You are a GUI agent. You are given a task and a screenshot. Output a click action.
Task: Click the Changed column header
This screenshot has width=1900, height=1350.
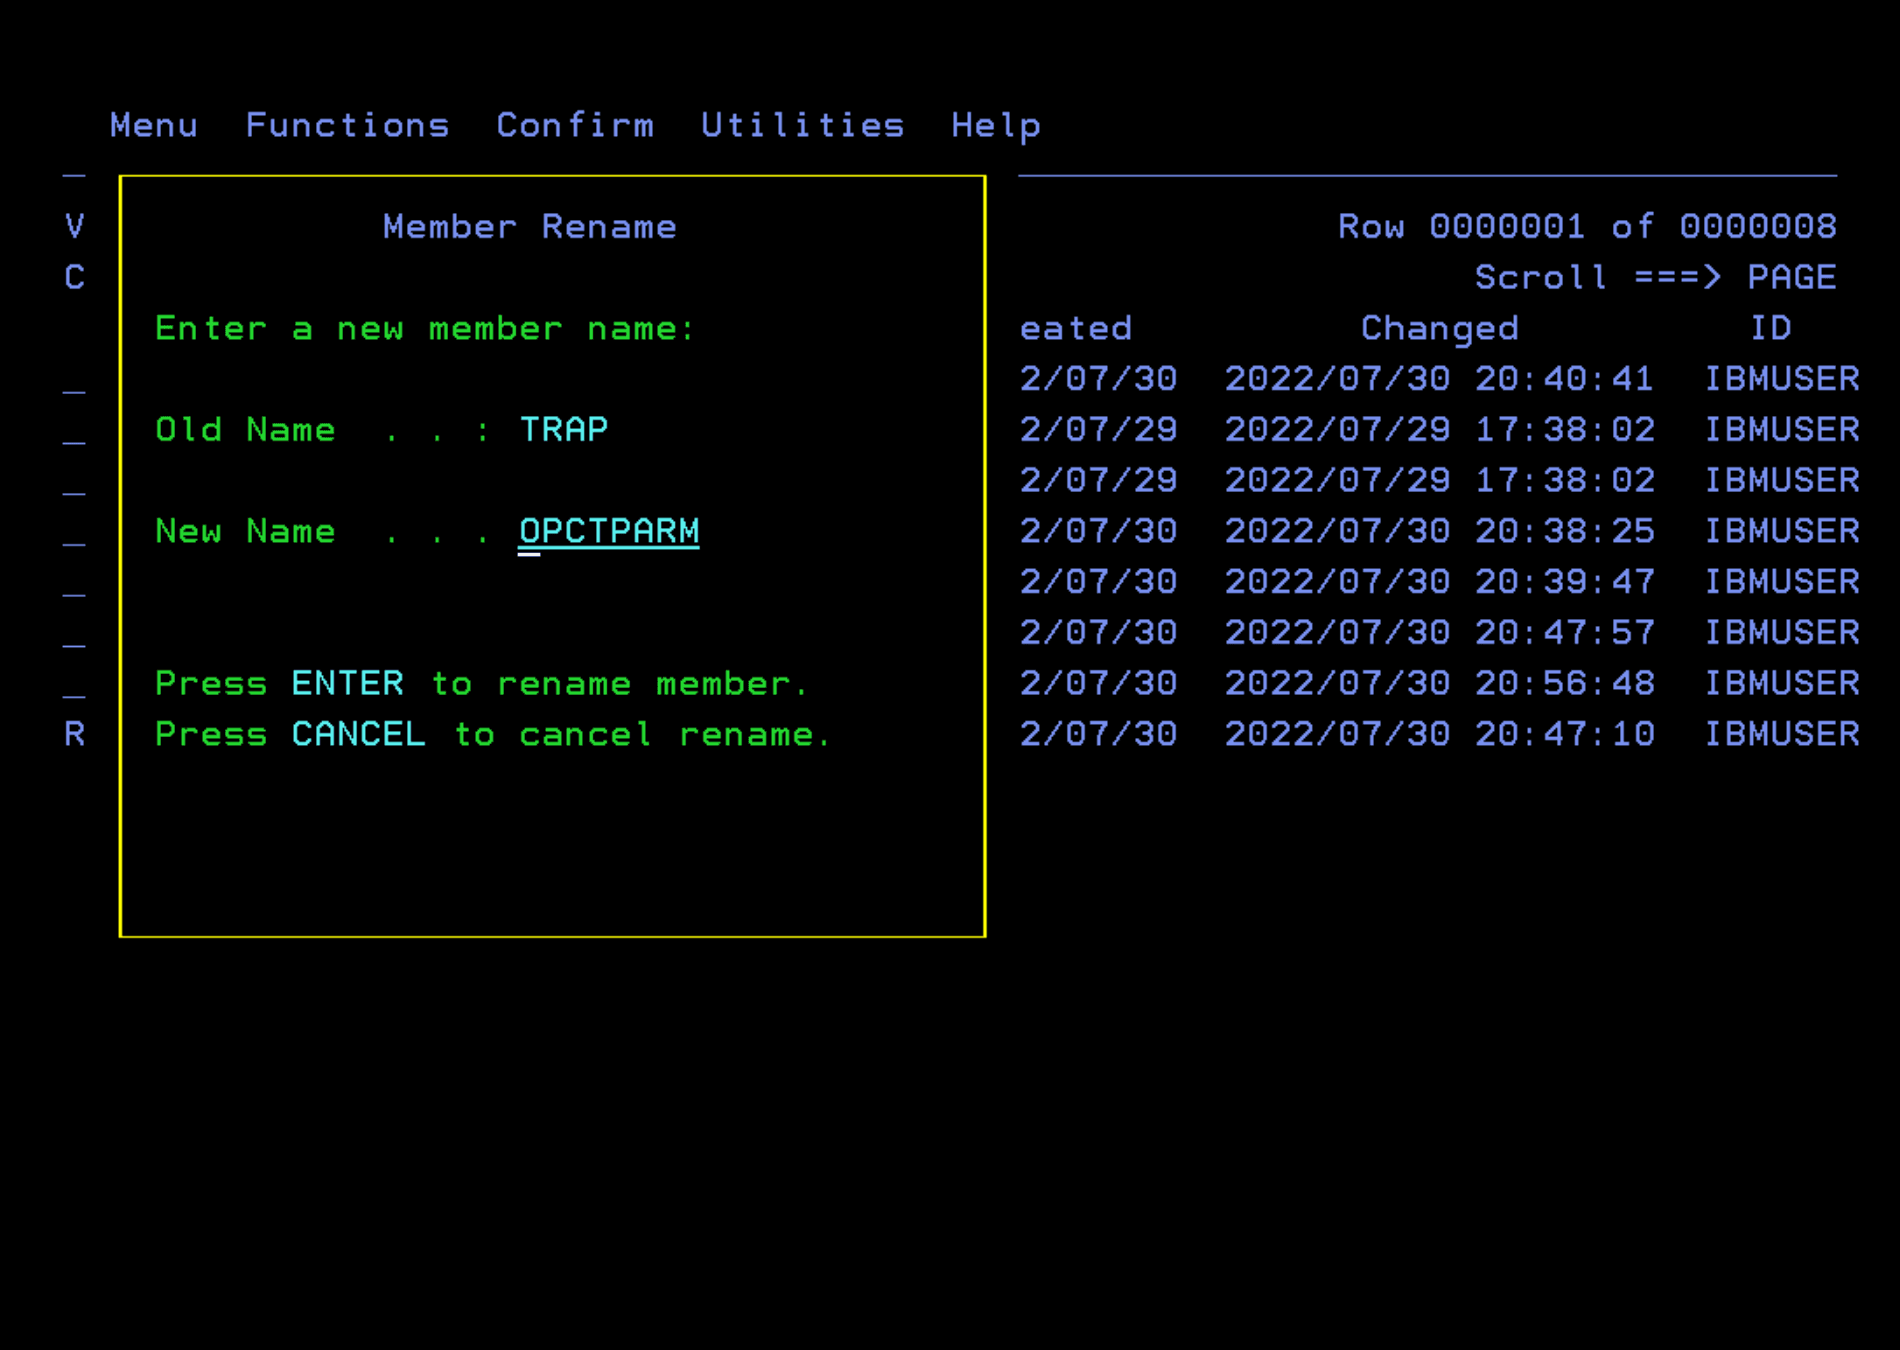pyautogui.click(x=1439, y=328)
